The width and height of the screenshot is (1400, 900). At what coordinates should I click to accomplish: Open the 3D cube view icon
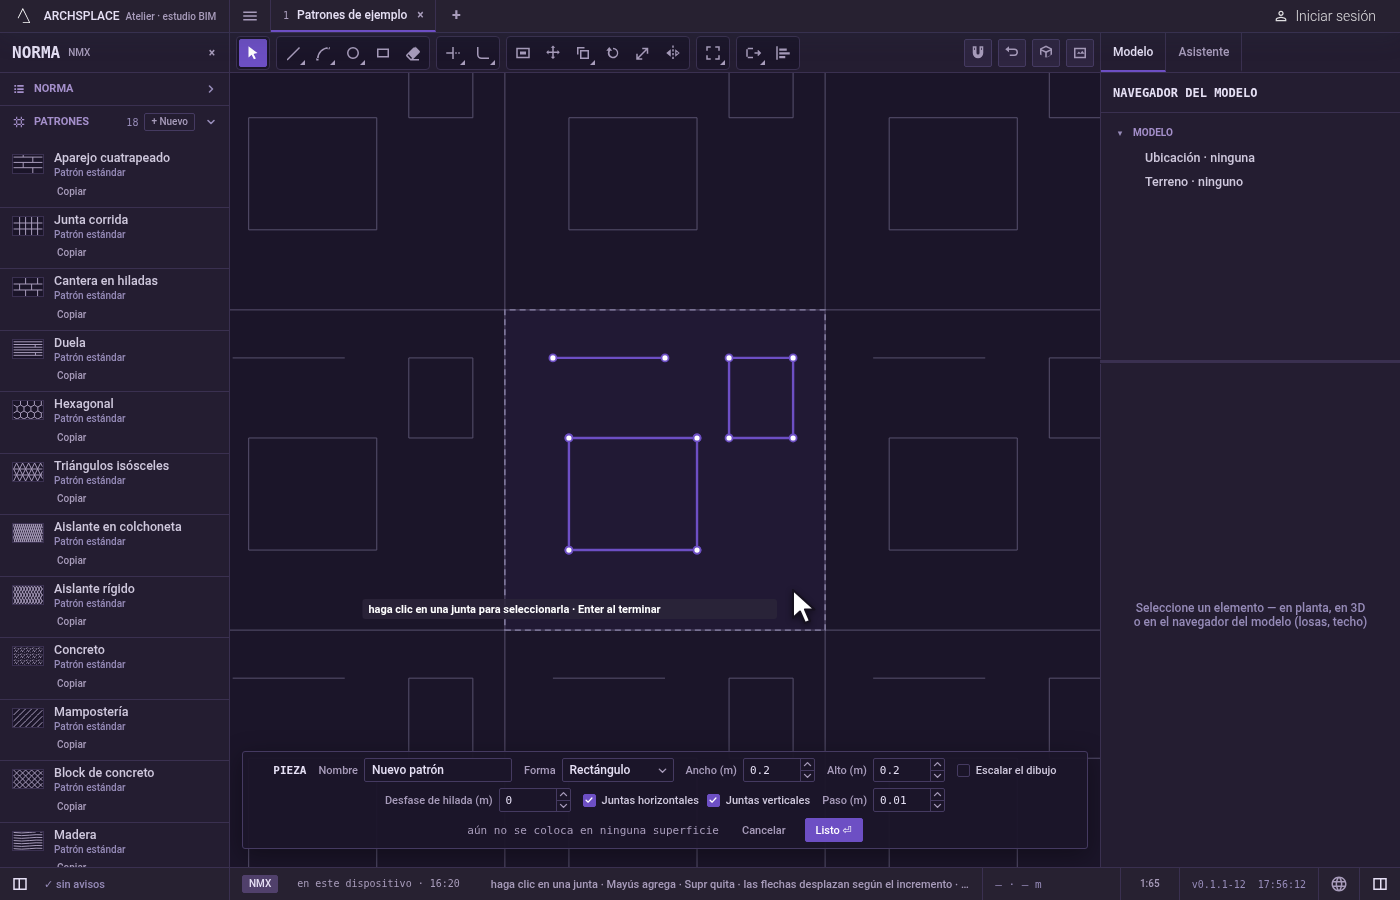pos(1046,53)
